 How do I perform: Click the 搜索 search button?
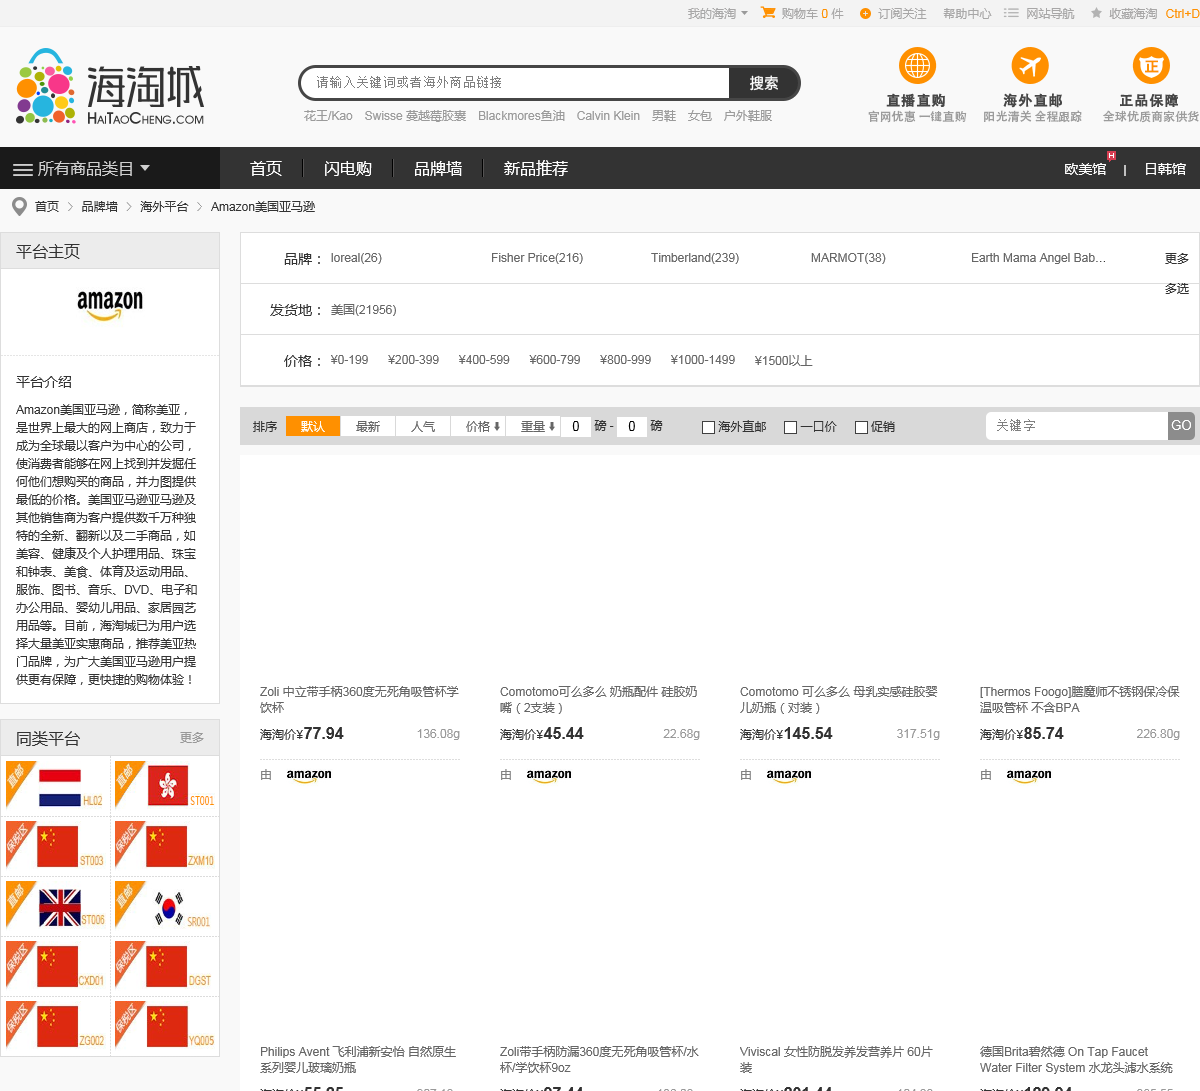(x=764, y=83)
